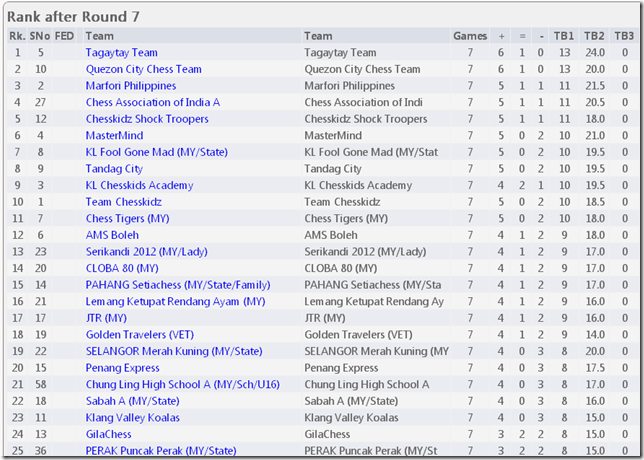Select the Rk. column header

click(x=17, y=36)
